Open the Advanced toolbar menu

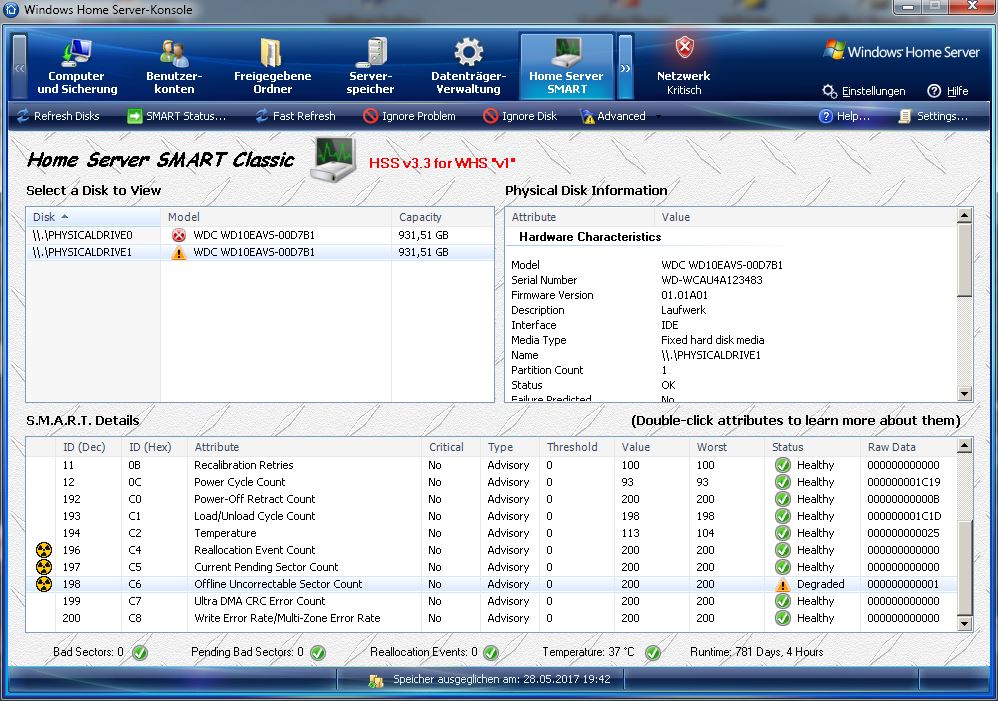coord(613,116)
